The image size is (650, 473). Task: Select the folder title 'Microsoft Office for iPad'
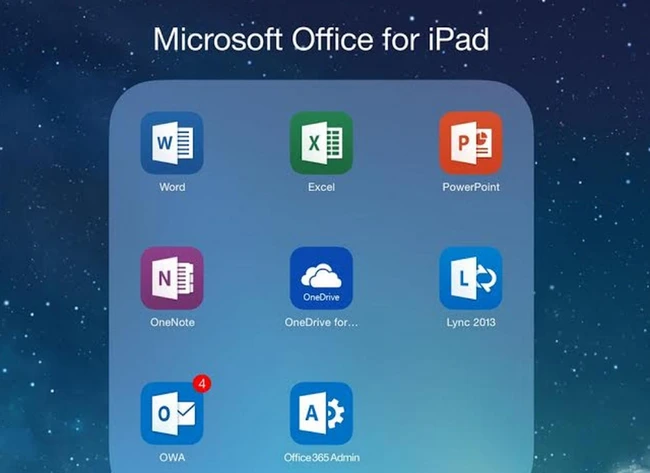(321, 39)
